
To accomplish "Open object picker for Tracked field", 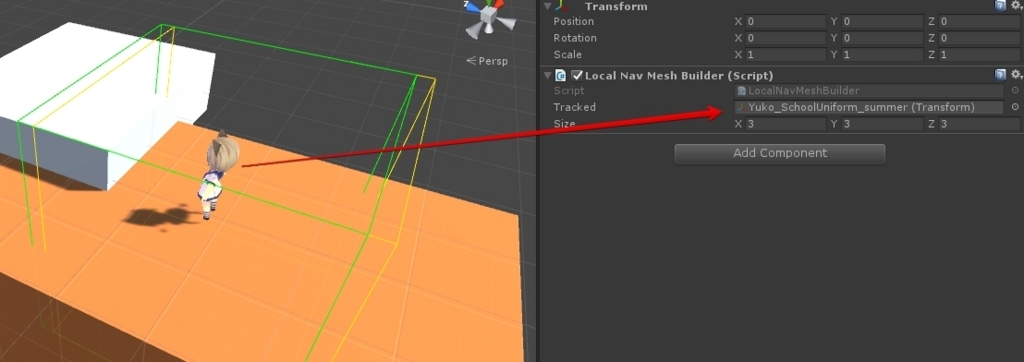I will (1015, 107).
